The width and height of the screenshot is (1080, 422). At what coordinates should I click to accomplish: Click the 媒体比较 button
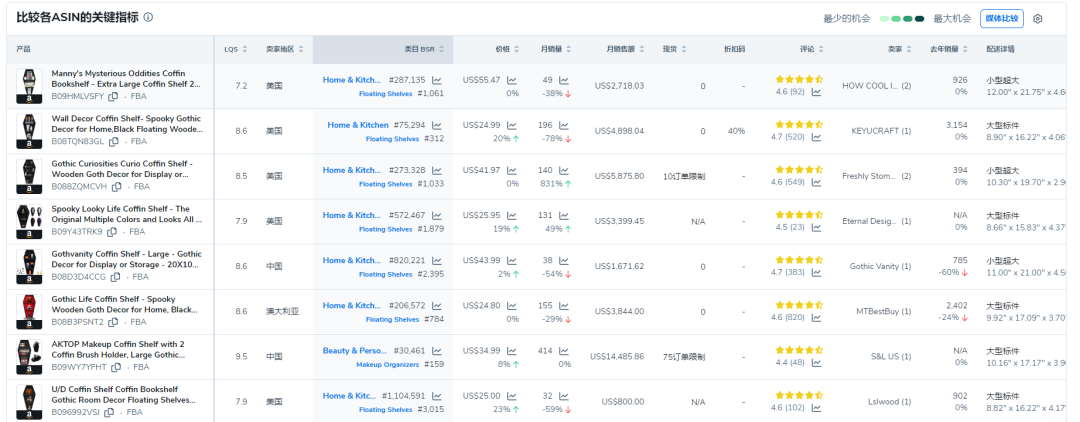1001,19
